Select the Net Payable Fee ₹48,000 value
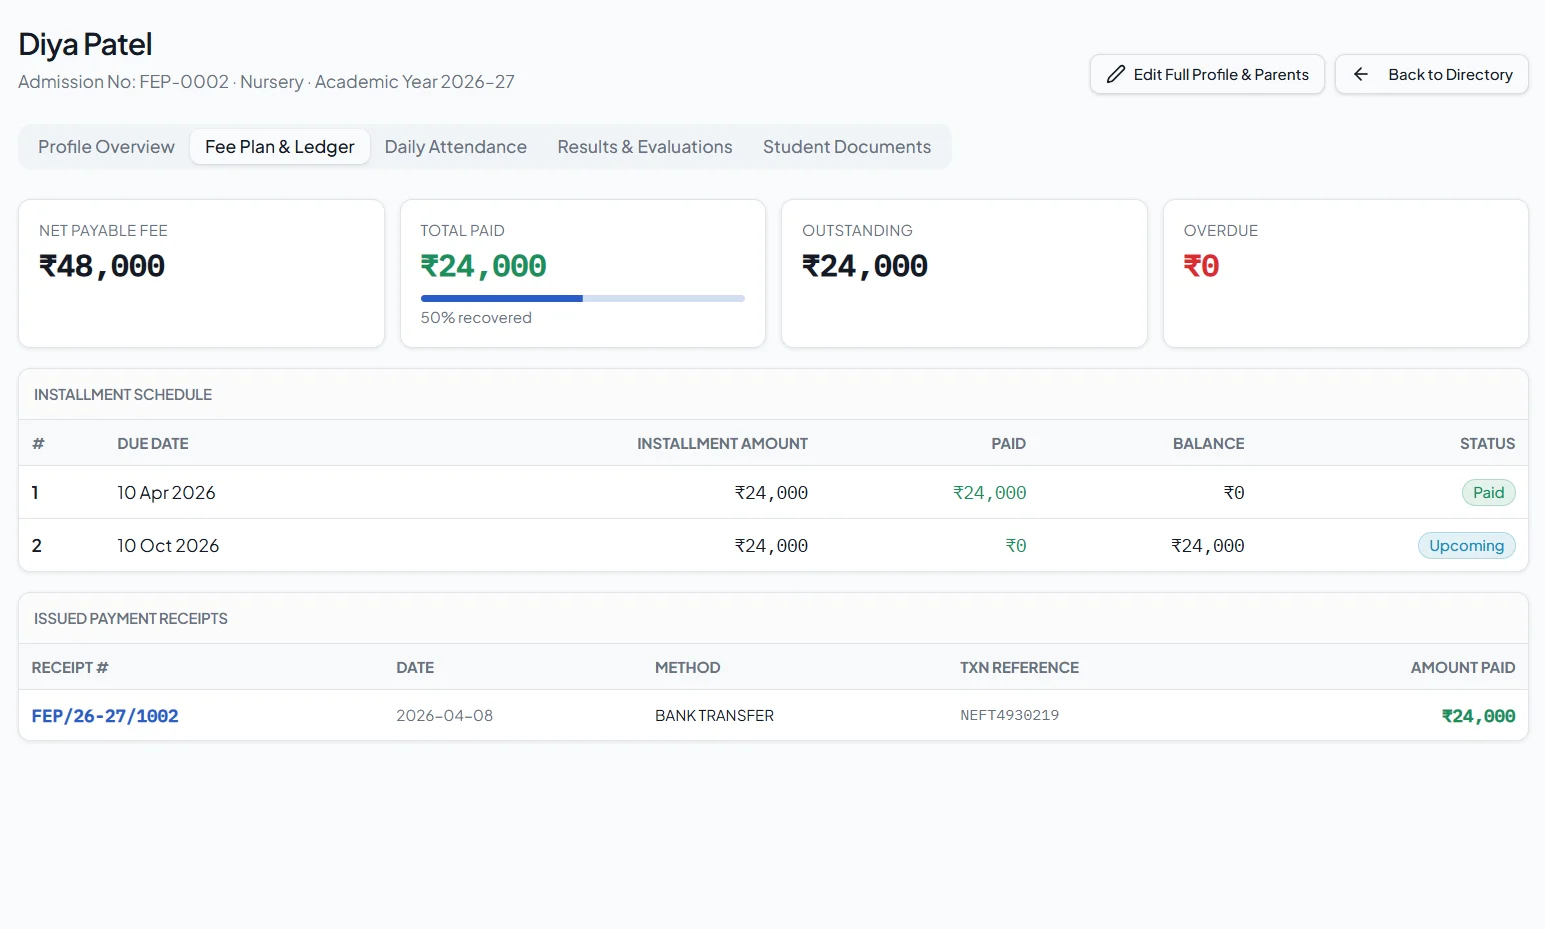 tap(102, 266)
